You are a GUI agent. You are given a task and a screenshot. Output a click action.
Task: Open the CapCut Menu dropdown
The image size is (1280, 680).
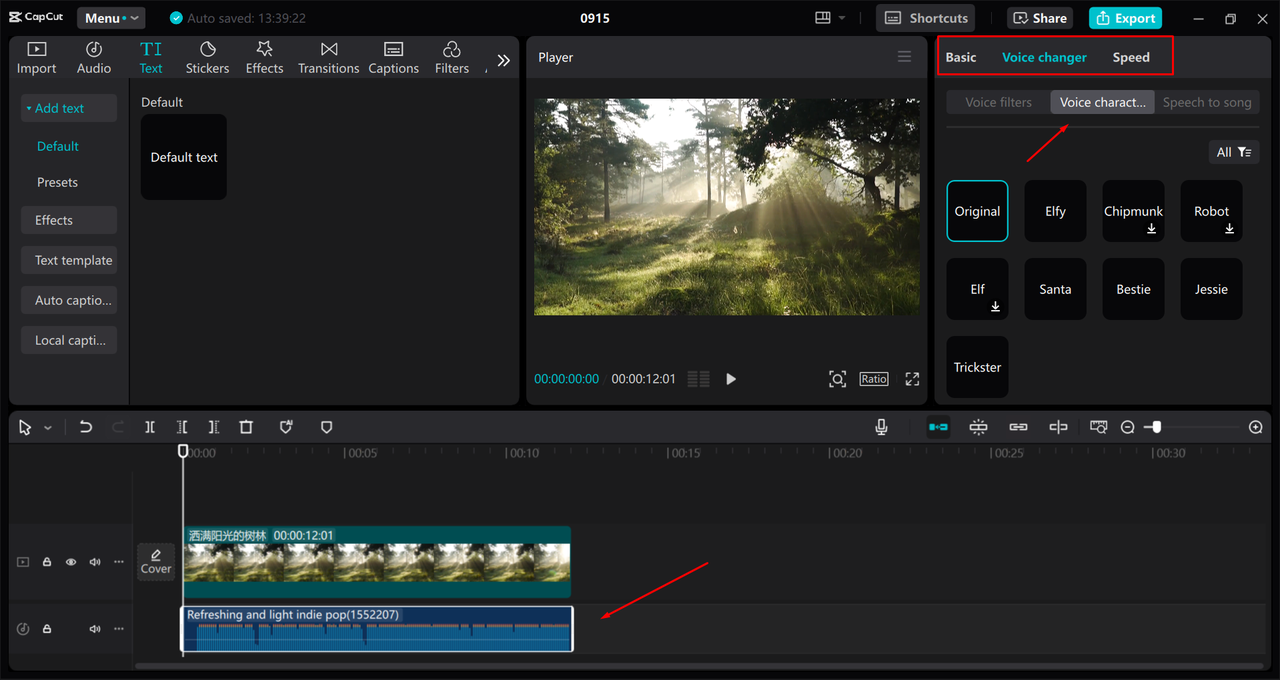[111, 18]
